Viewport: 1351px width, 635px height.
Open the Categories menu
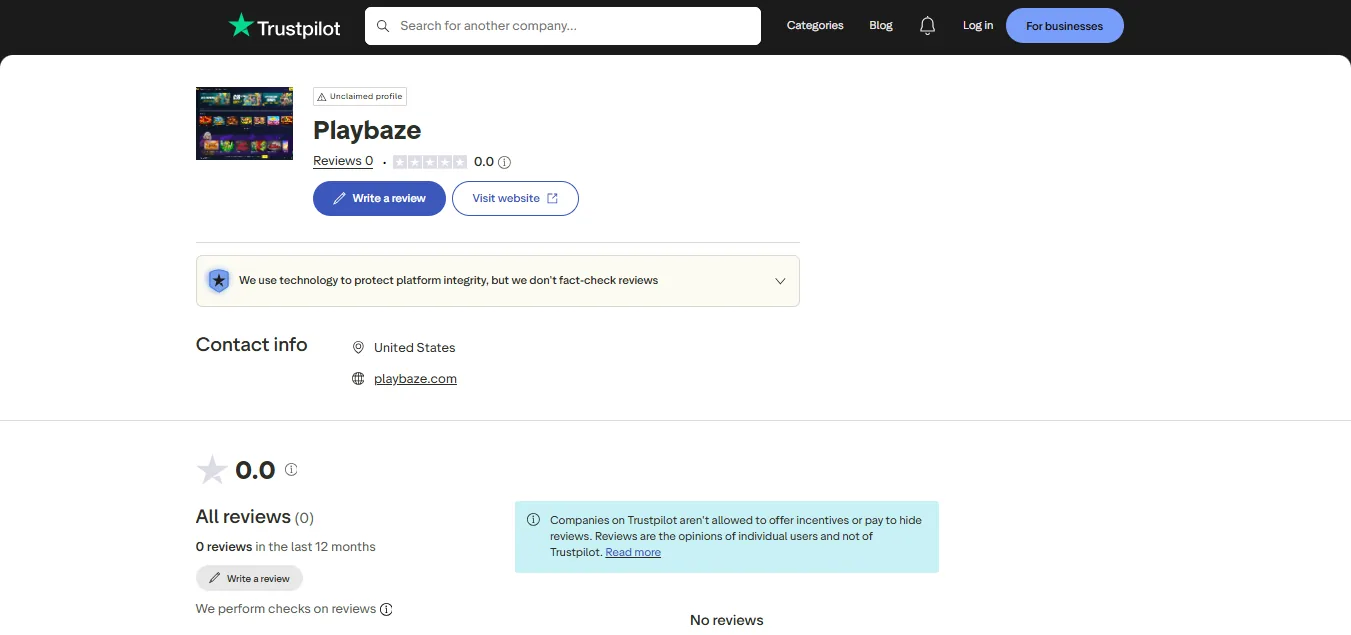(815, 26)
